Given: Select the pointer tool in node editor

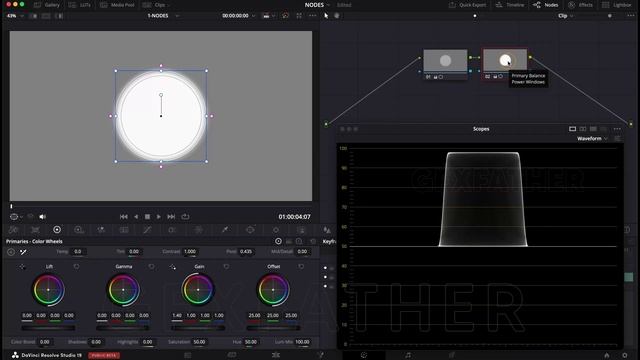Looking at the screenshot, I should click(x=326, y=16).
